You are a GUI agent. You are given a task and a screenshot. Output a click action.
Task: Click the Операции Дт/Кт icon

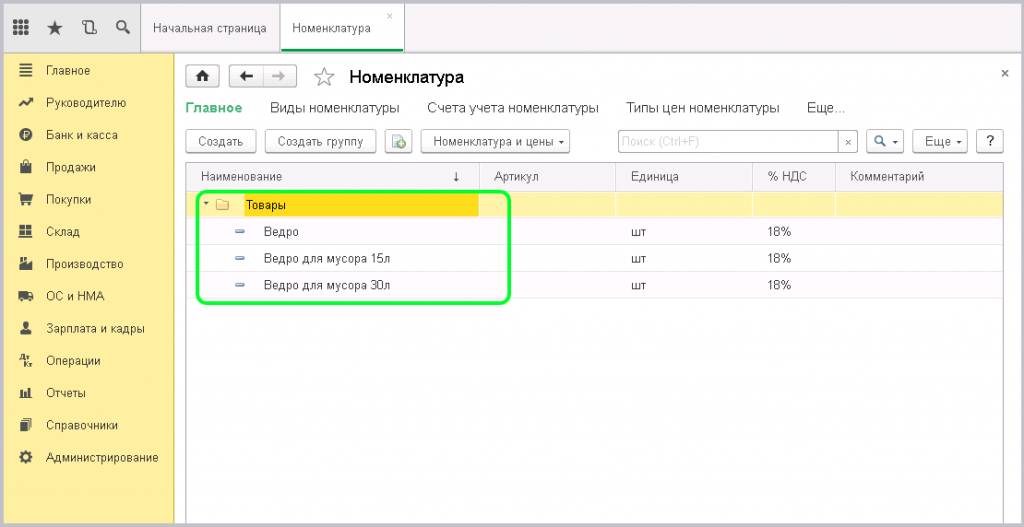tap(25, 360)
